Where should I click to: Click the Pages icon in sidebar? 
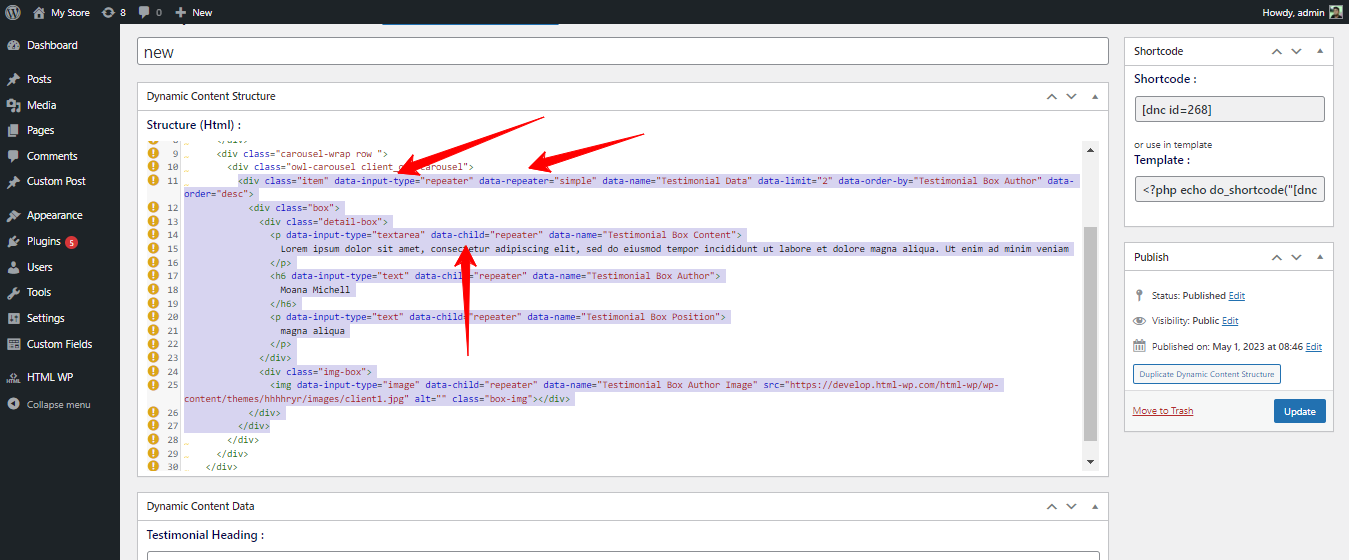14,130
